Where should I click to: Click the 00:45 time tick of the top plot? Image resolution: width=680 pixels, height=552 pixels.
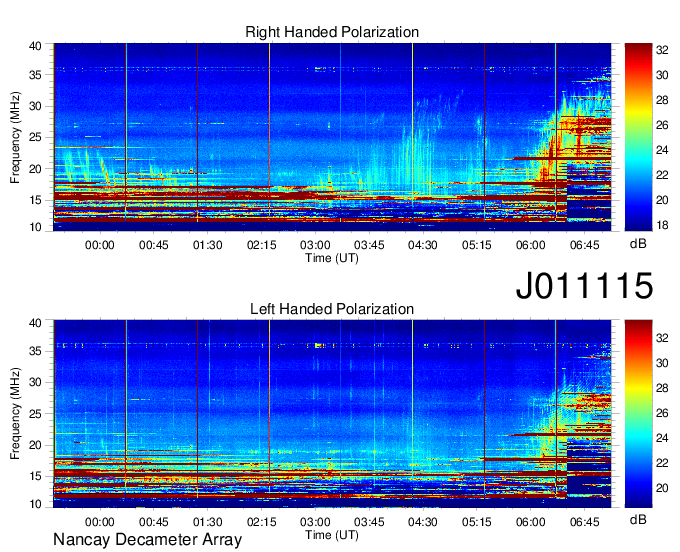click(154, 245)
